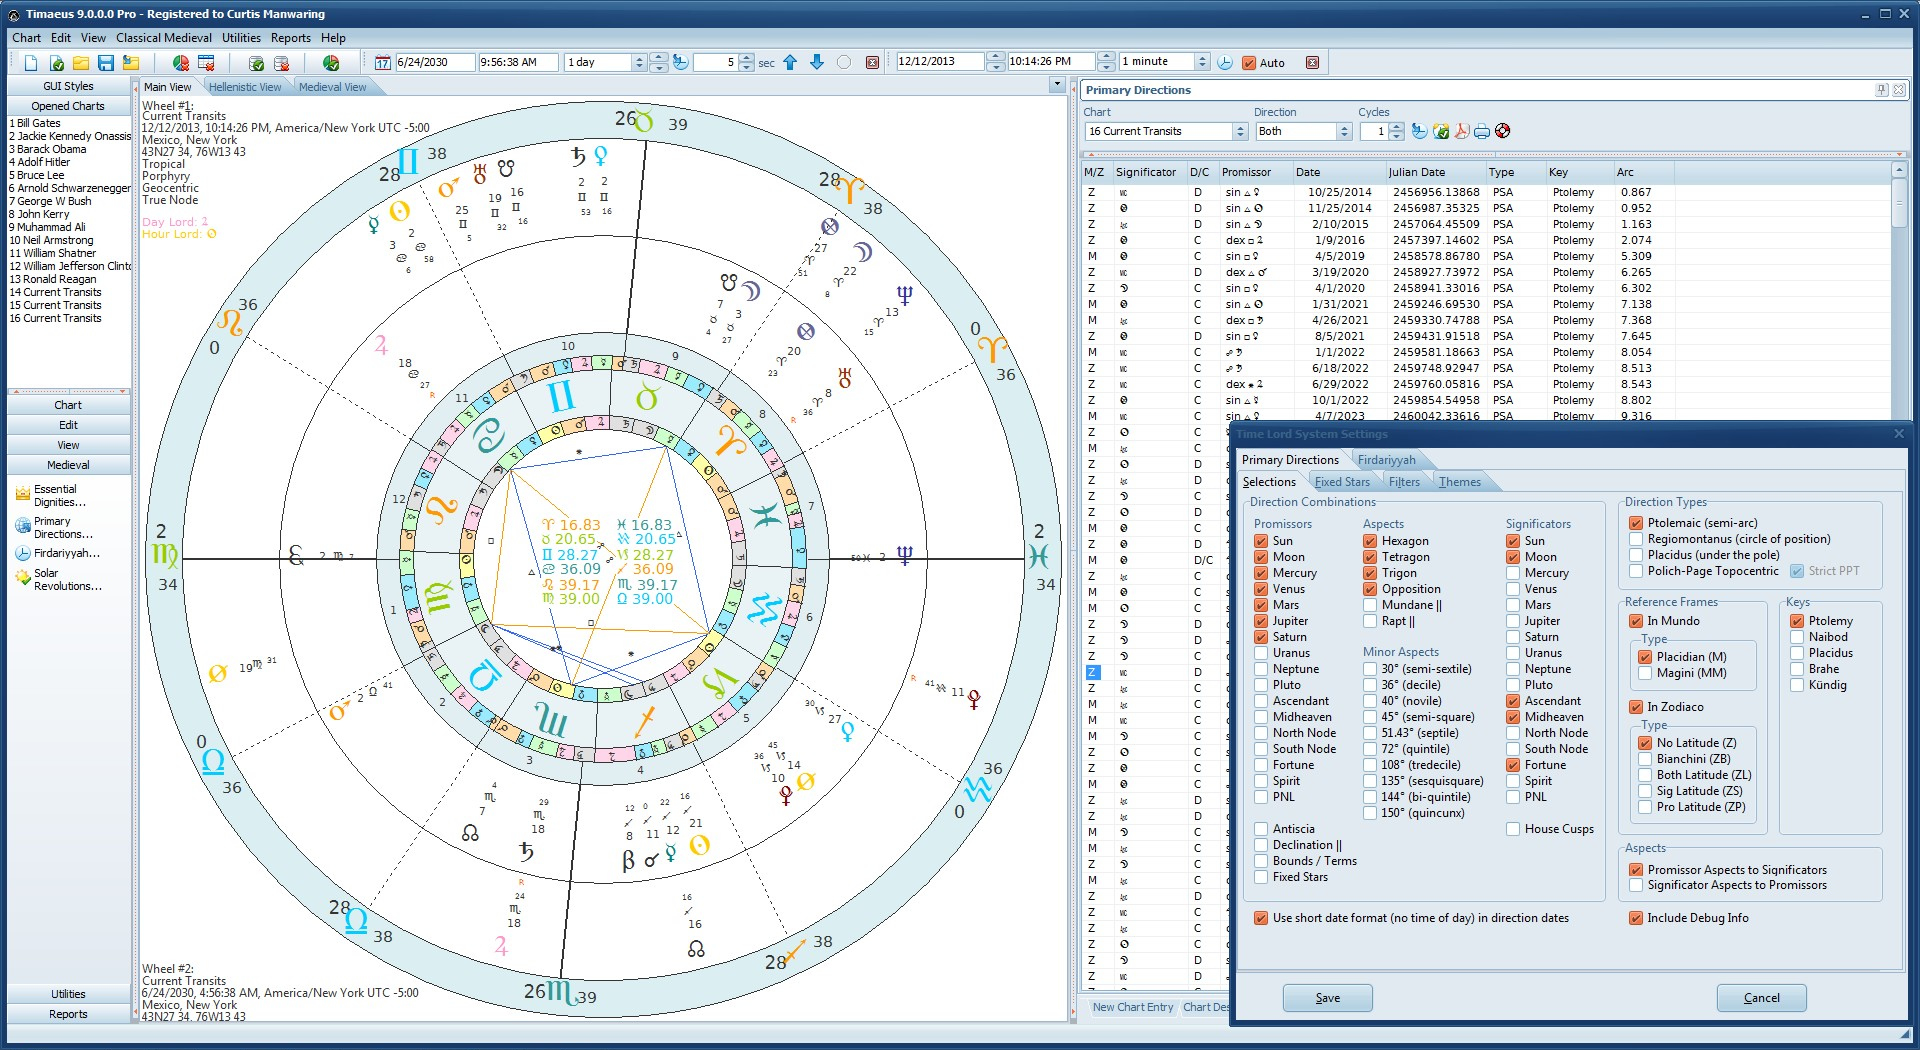Screen dimensions: 1920x1050
Task: Click the blue up arrow animation icon
Action: tap(790, 62)
